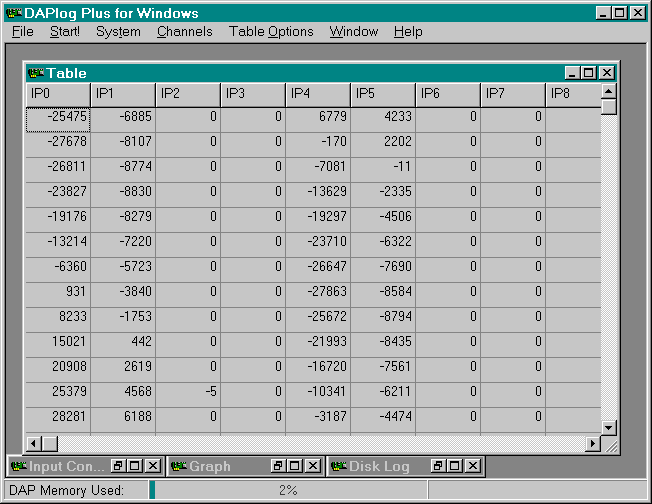Select the IP5 column header

pos(383,94)
